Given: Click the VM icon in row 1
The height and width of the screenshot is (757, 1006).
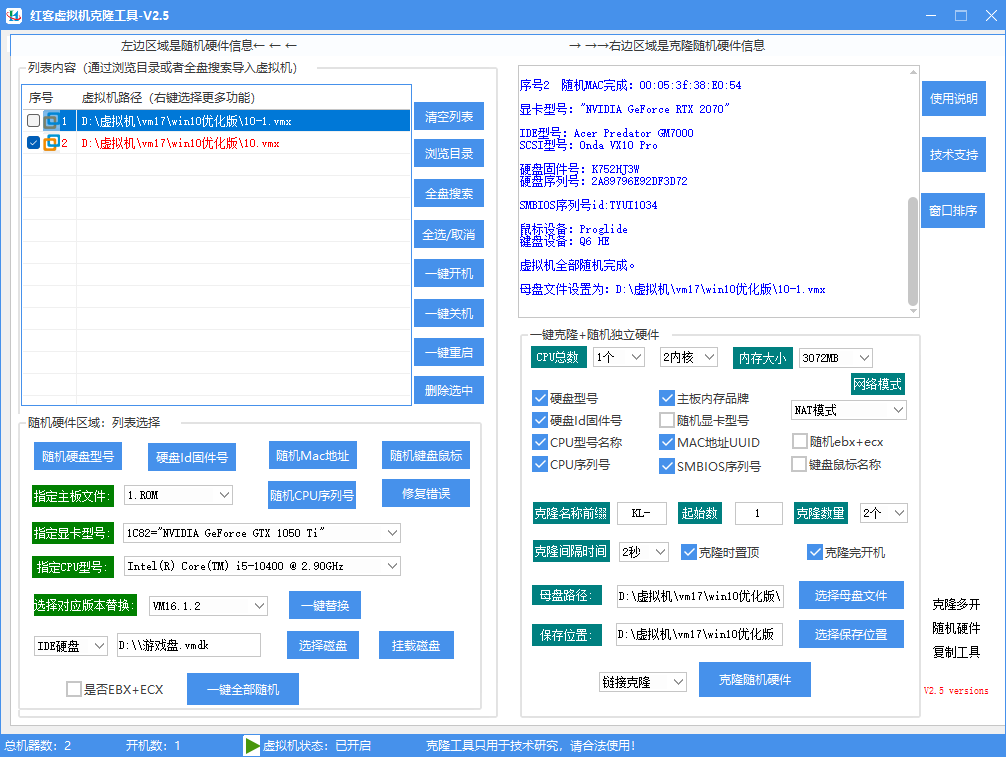Looking at the screenshot, I should (52, 121).
